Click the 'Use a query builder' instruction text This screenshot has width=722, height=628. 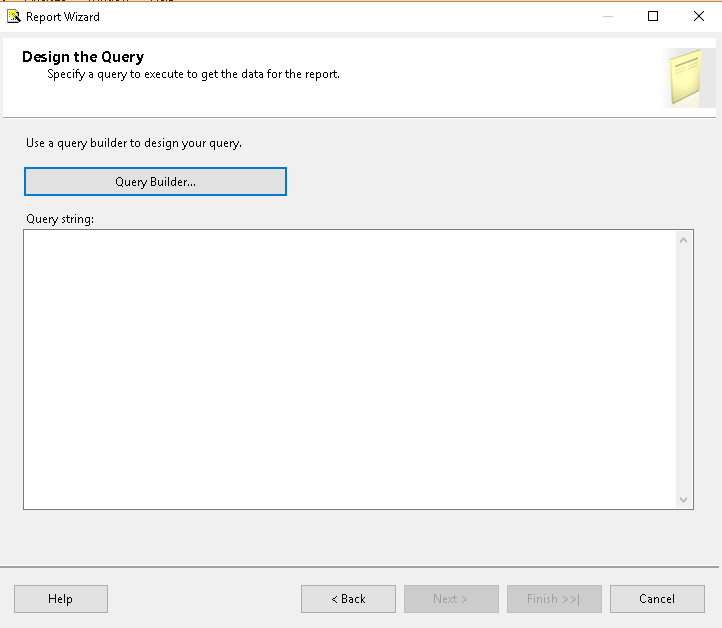coord(134,143)
